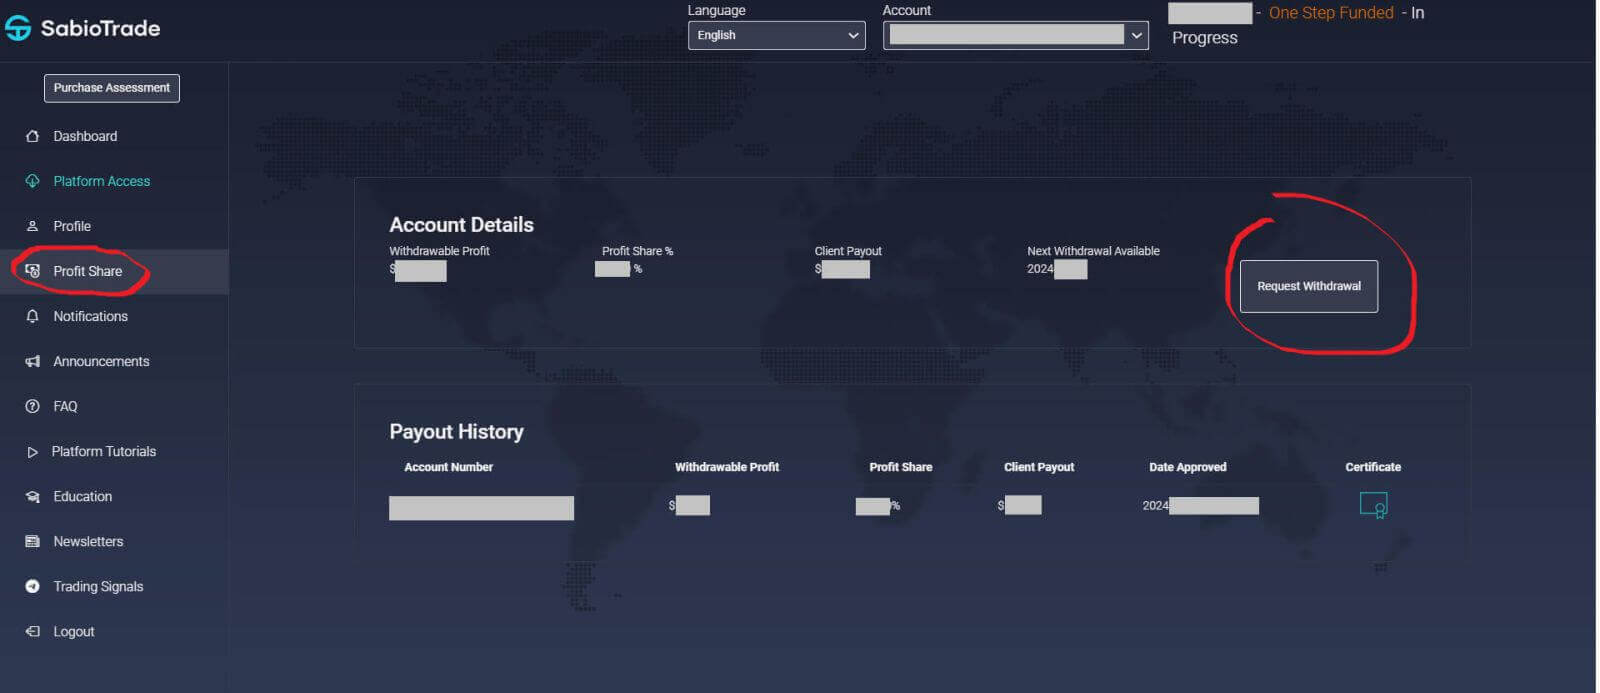Open the payout certificate icon
Image resolution: width=1600 pixels, height=693 pixels.
(x=1373, y=505)
